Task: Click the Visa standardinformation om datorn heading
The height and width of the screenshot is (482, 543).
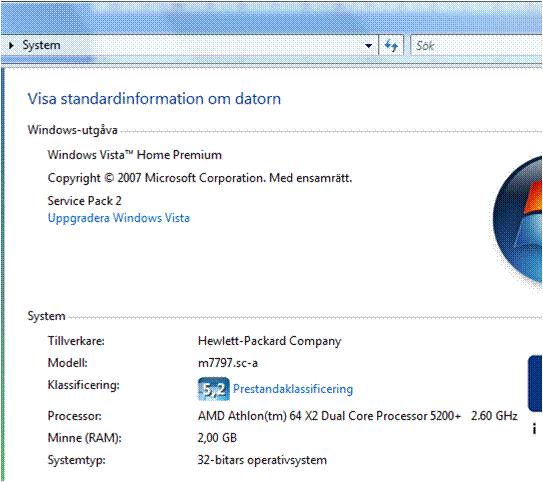Action: point(154,99)
